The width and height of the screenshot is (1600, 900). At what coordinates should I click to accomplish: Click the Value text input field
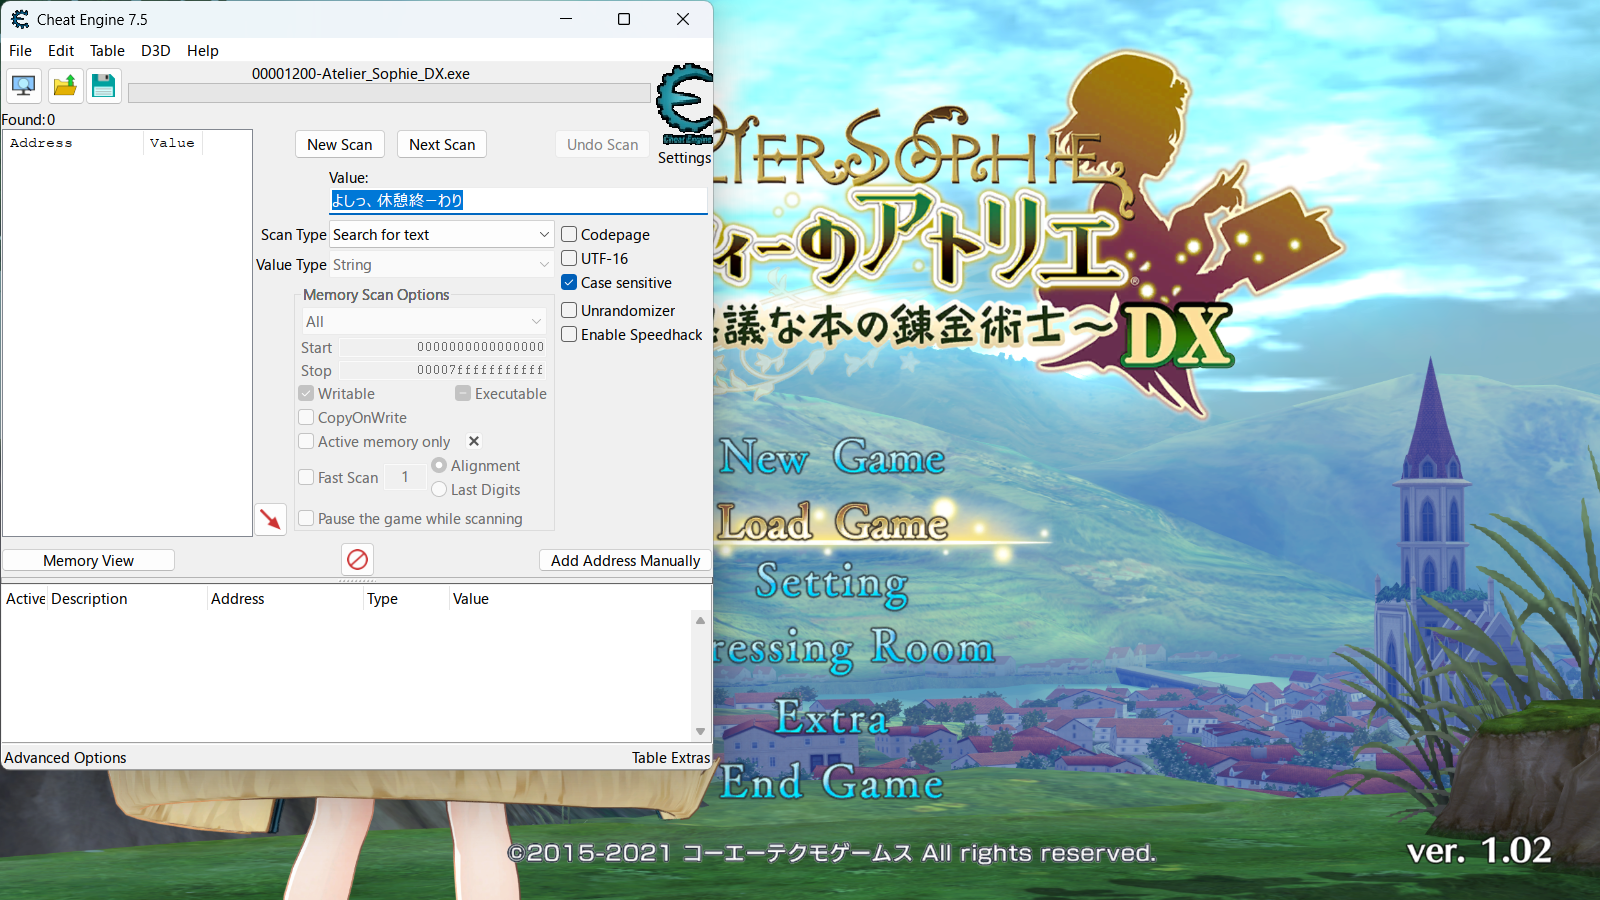[x=518, y=200]
